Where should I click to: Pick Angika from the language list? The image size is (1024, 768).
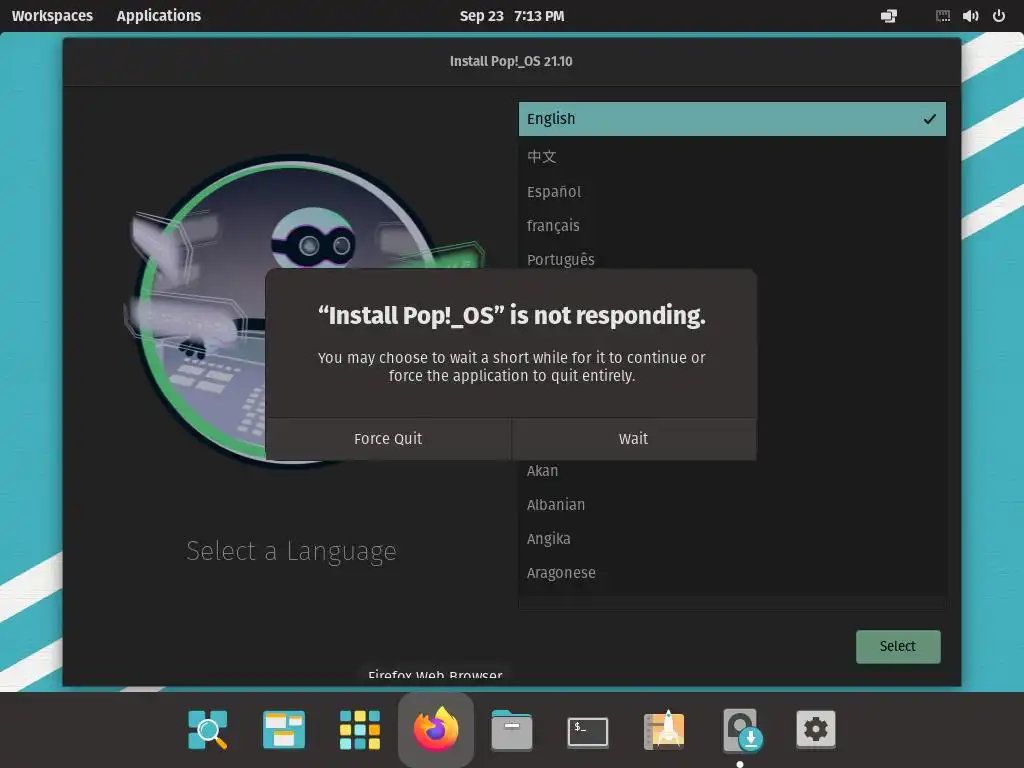732,539
